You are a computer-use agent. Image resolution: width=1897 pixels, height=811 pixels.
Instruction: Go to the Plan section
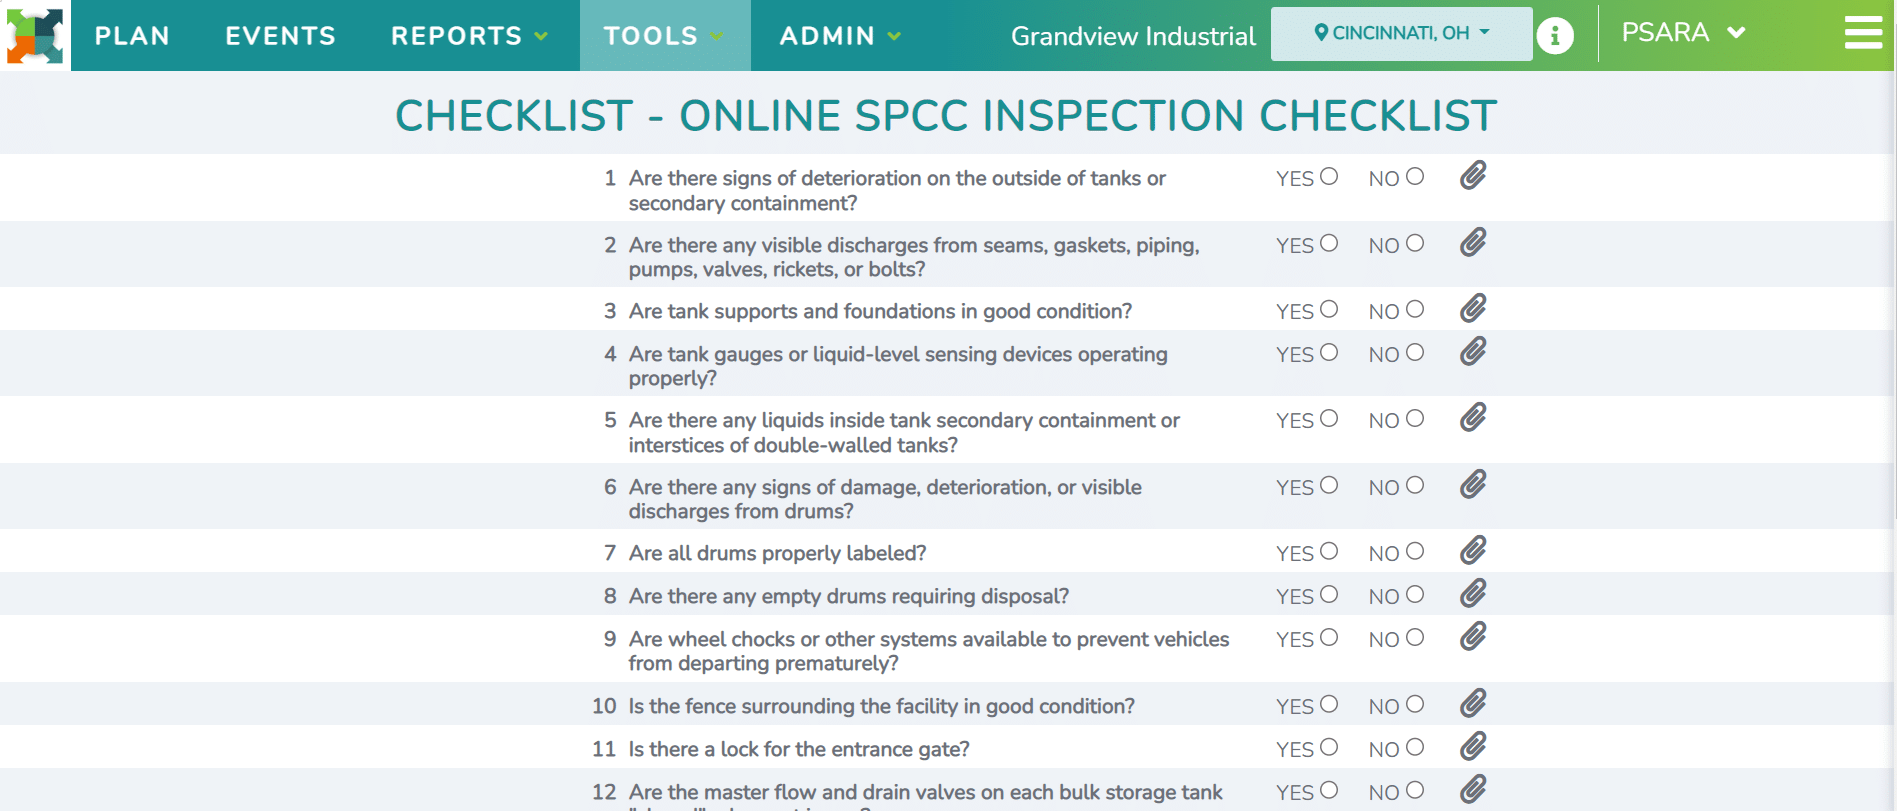click(132, 36)
